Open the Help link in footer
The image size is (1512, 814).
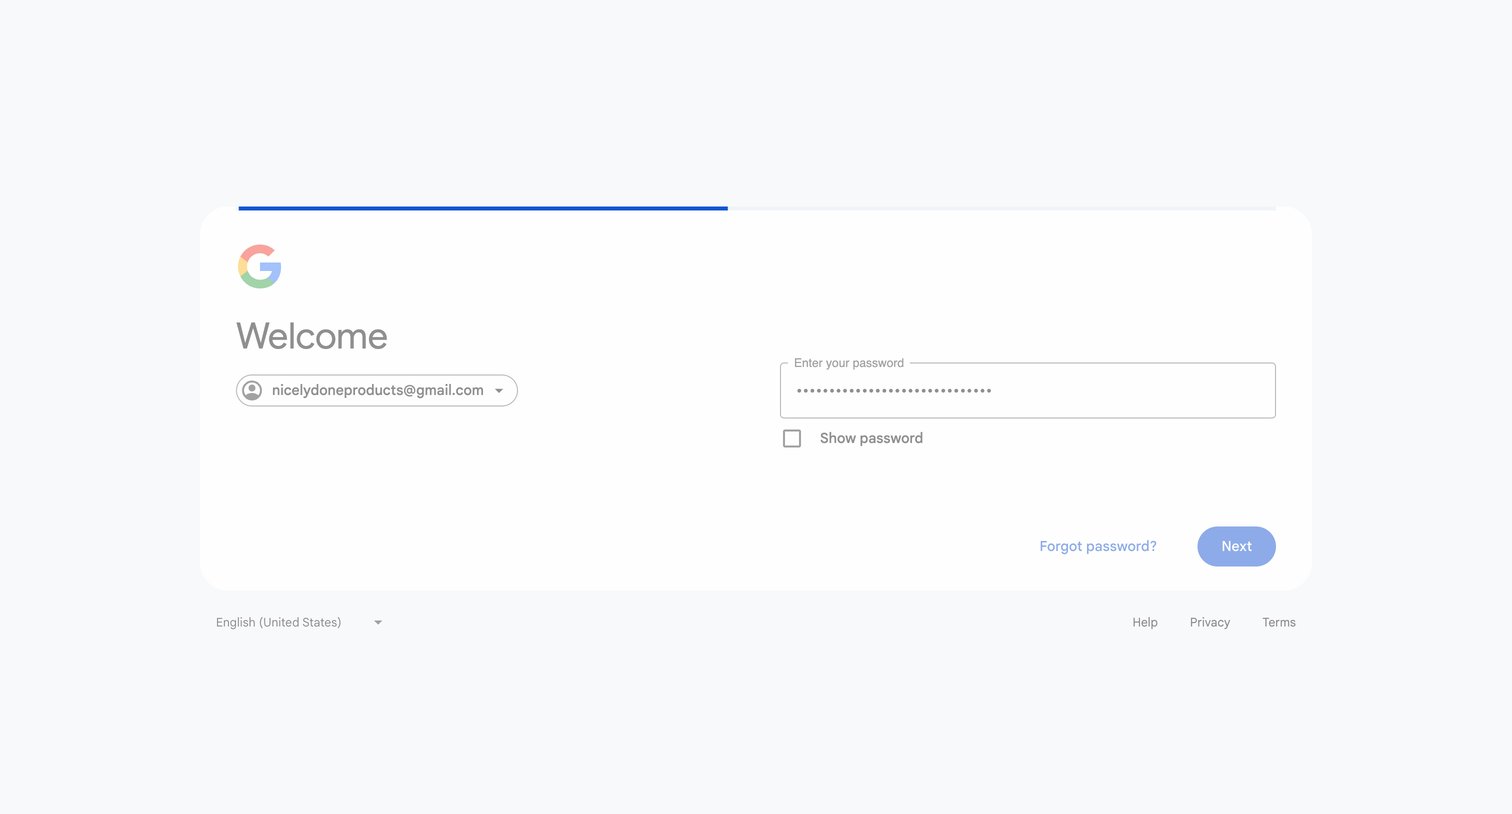click(1145, 622)
